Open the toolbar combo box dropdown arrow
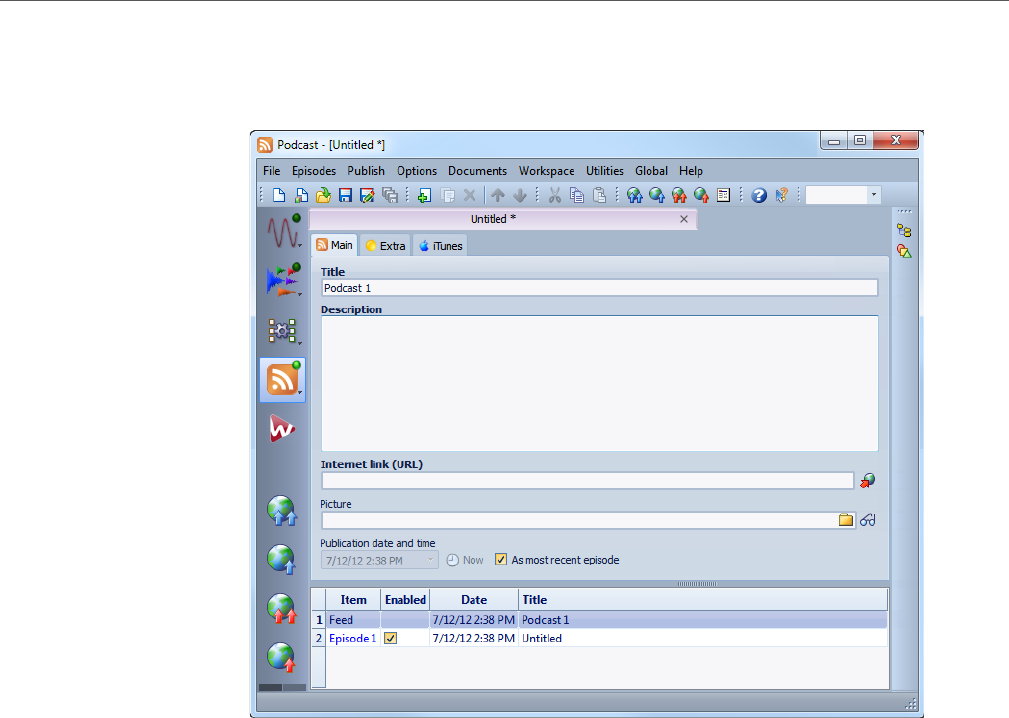 pyautogui.click(x=873, y=194)
